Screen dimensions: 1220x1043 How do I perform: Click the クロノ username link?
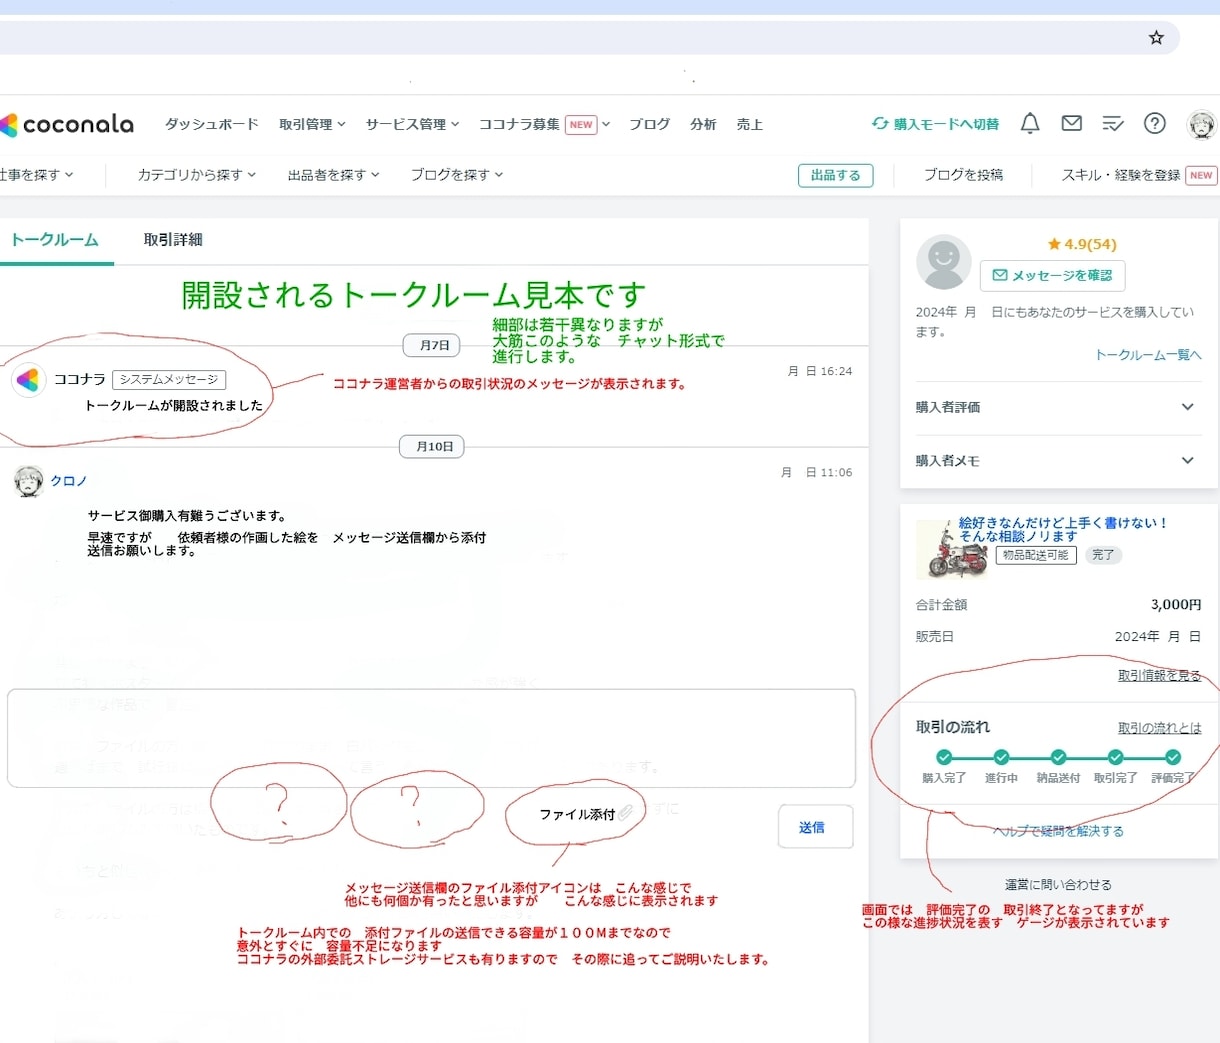tap(69, 481)
